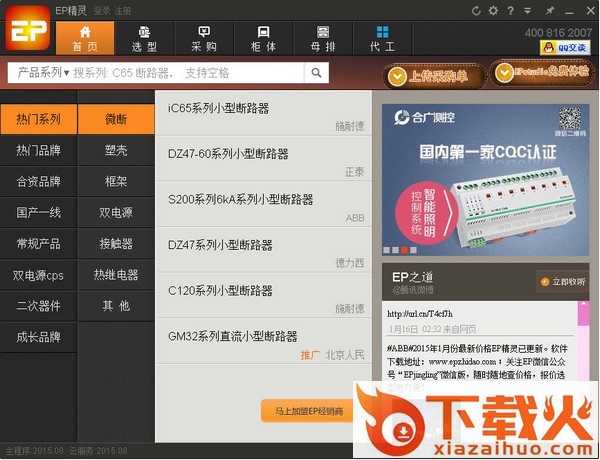Click the 合广测控 banner ad image
Screen dimensions: 600x460
(x=485, y=180)
